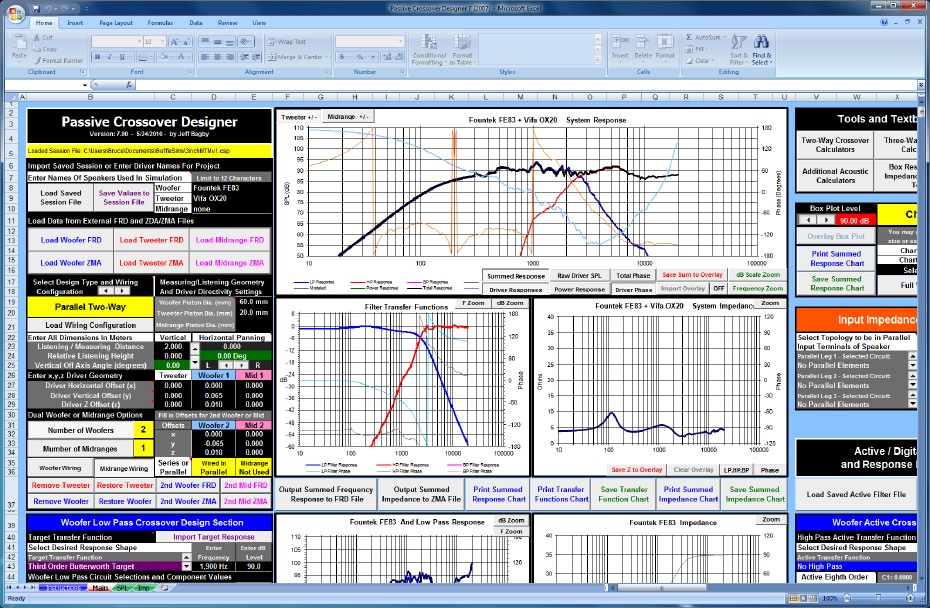Click Load Wiring Configuration button
930x608 pixels.
(x=91, y=325)
